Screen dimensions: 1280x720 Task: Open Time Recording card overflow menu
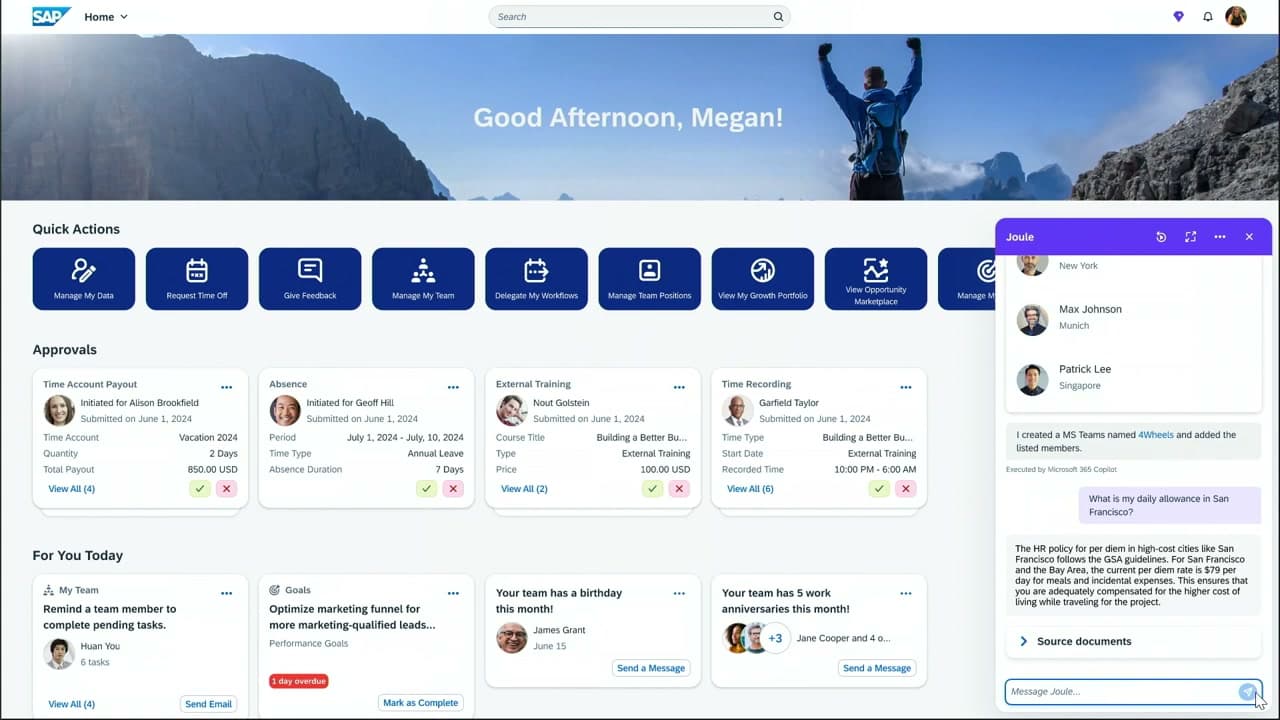[906, 387]
